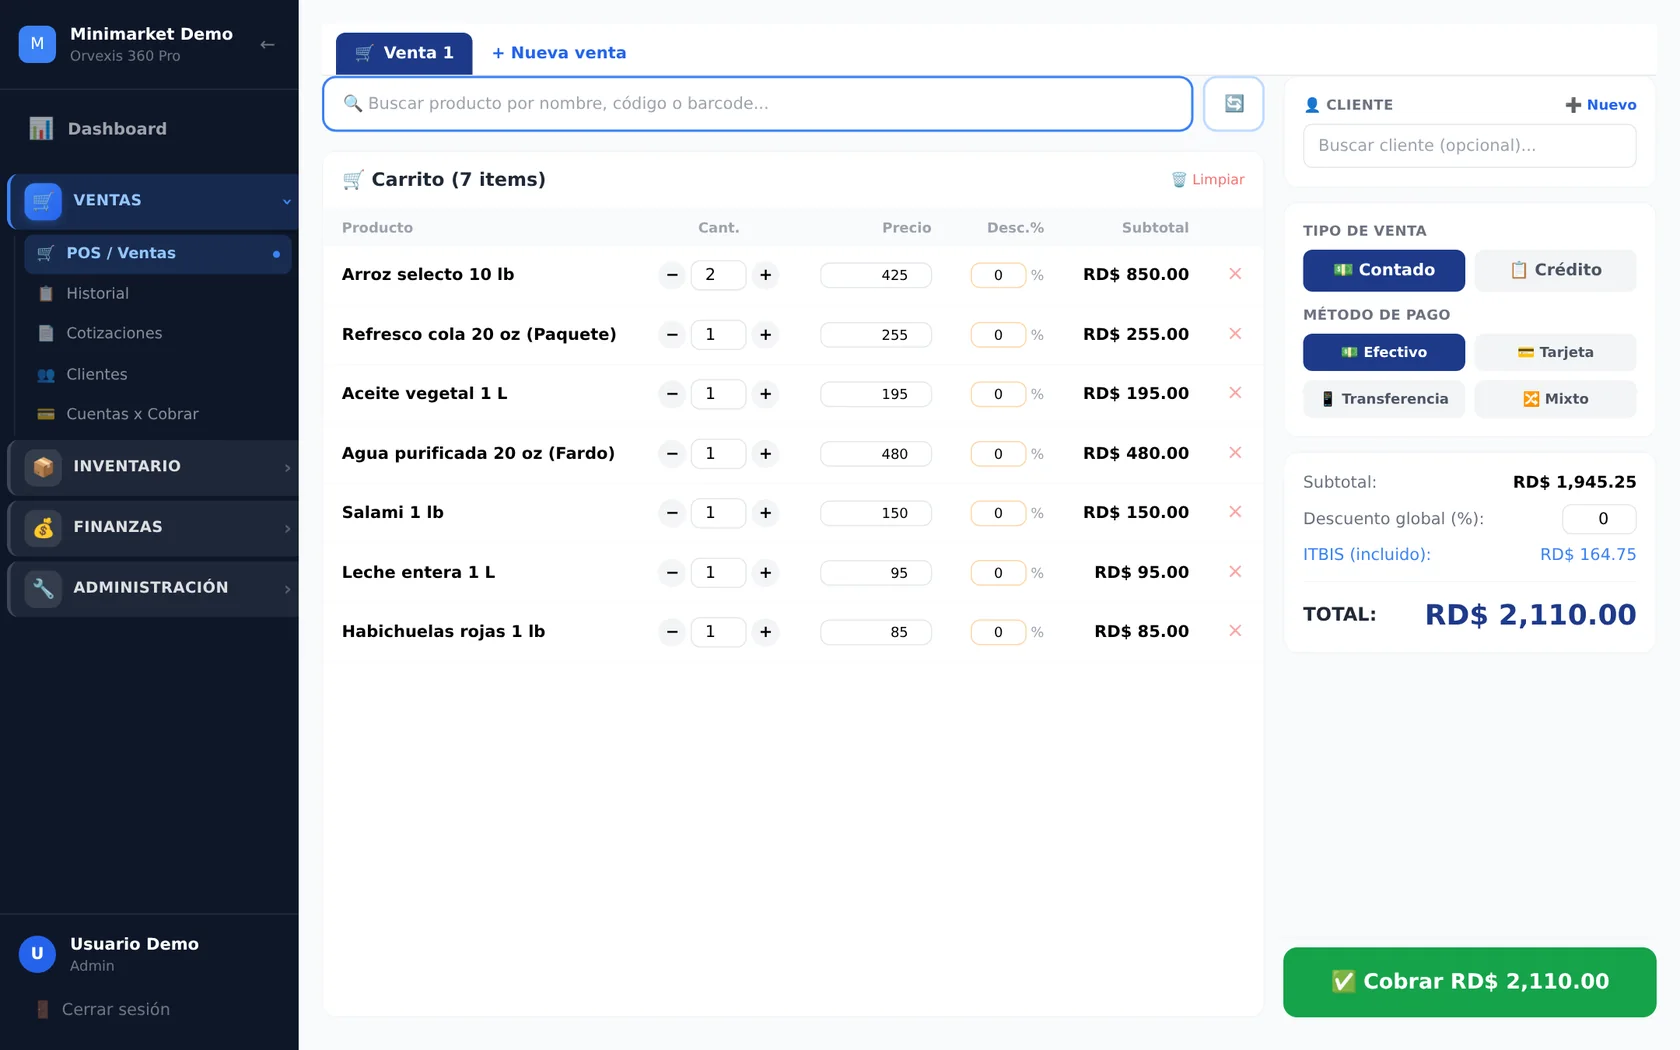
Task: Clear cart with Limpiar
Action: pyautogui.click(x=1208, y=180)
